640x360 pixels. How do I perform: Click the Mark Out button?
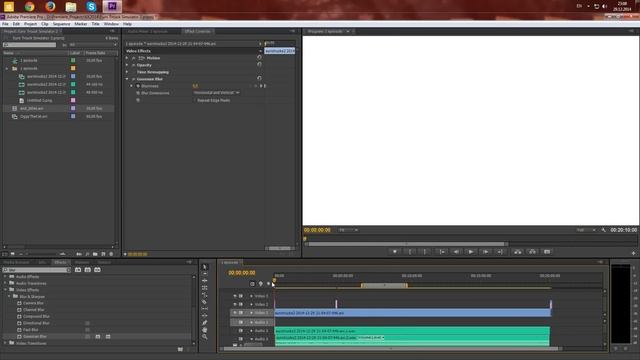click(x=424, y=252)
